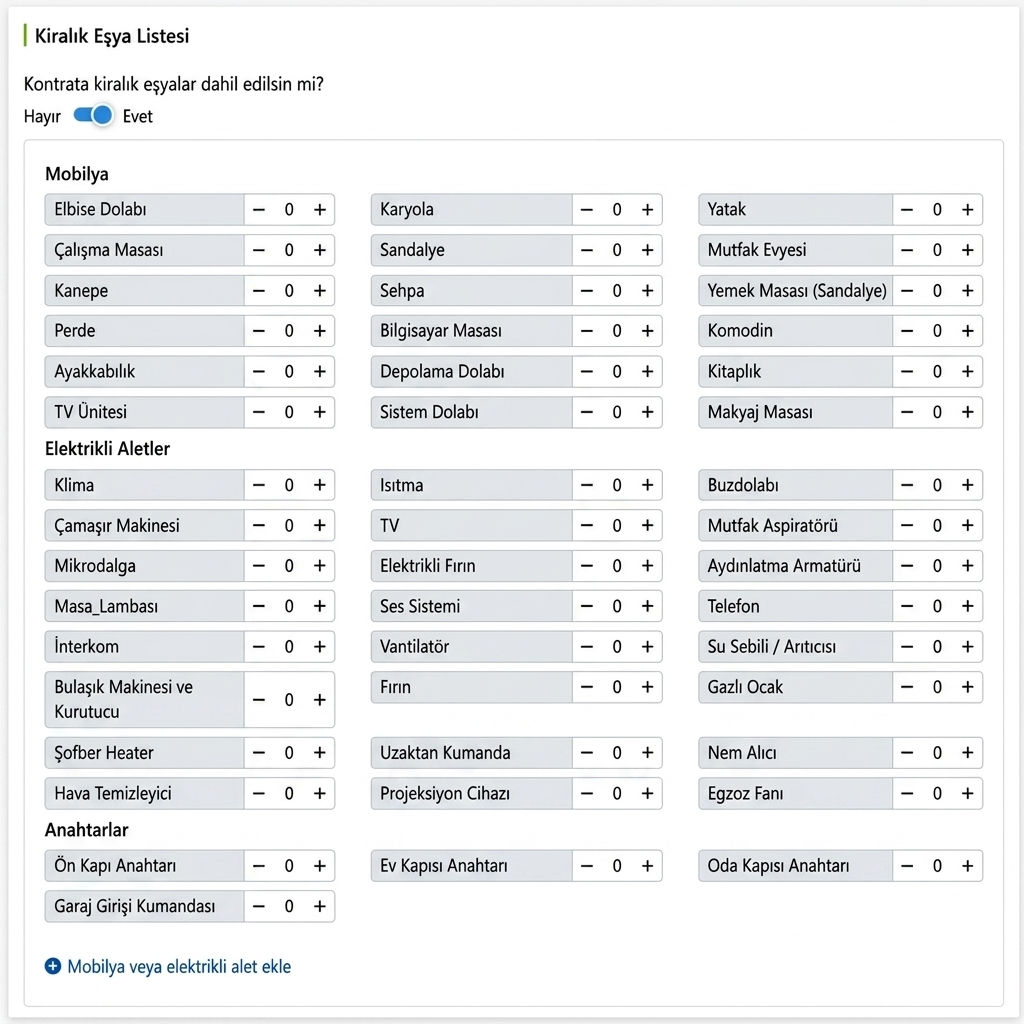The image size is (1024, 1024).
Task: Decrease Oda Kapısı Anahtarı count
Action: tap(907, 866)
